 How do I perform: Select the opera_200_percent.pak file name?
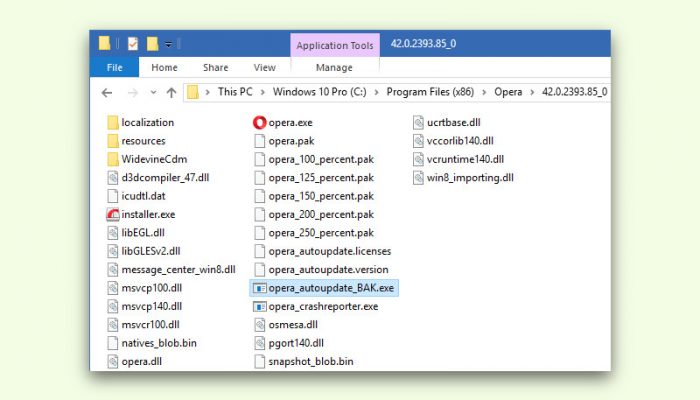click(321, 214)
